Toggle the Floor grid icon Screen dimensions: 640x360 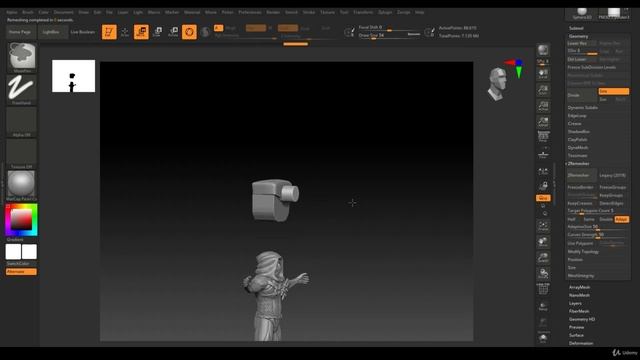543,155
